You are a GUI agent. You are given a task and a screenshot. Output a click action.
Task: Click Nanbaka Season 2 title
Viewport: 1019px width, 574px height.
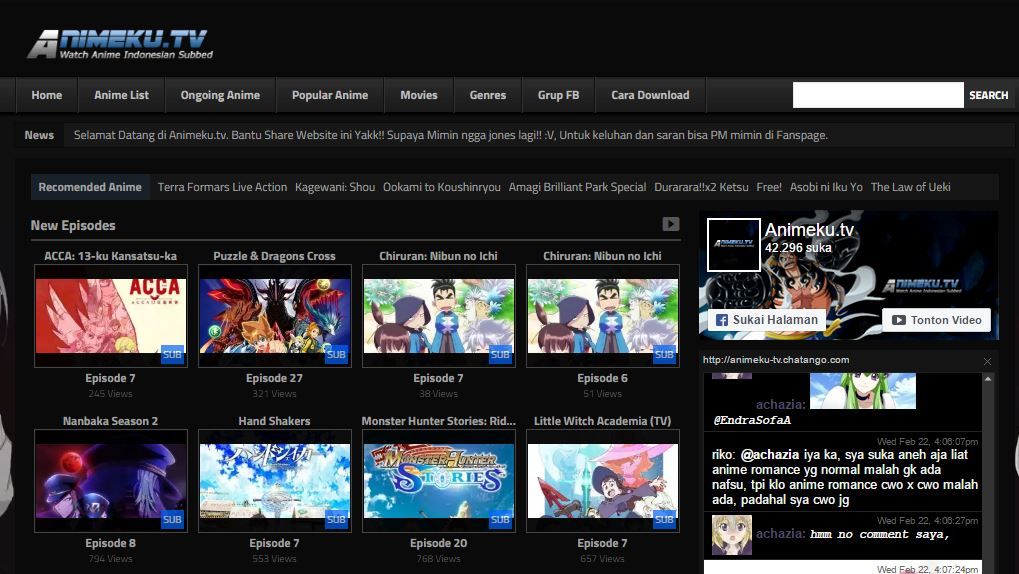[x=110, y=421]
